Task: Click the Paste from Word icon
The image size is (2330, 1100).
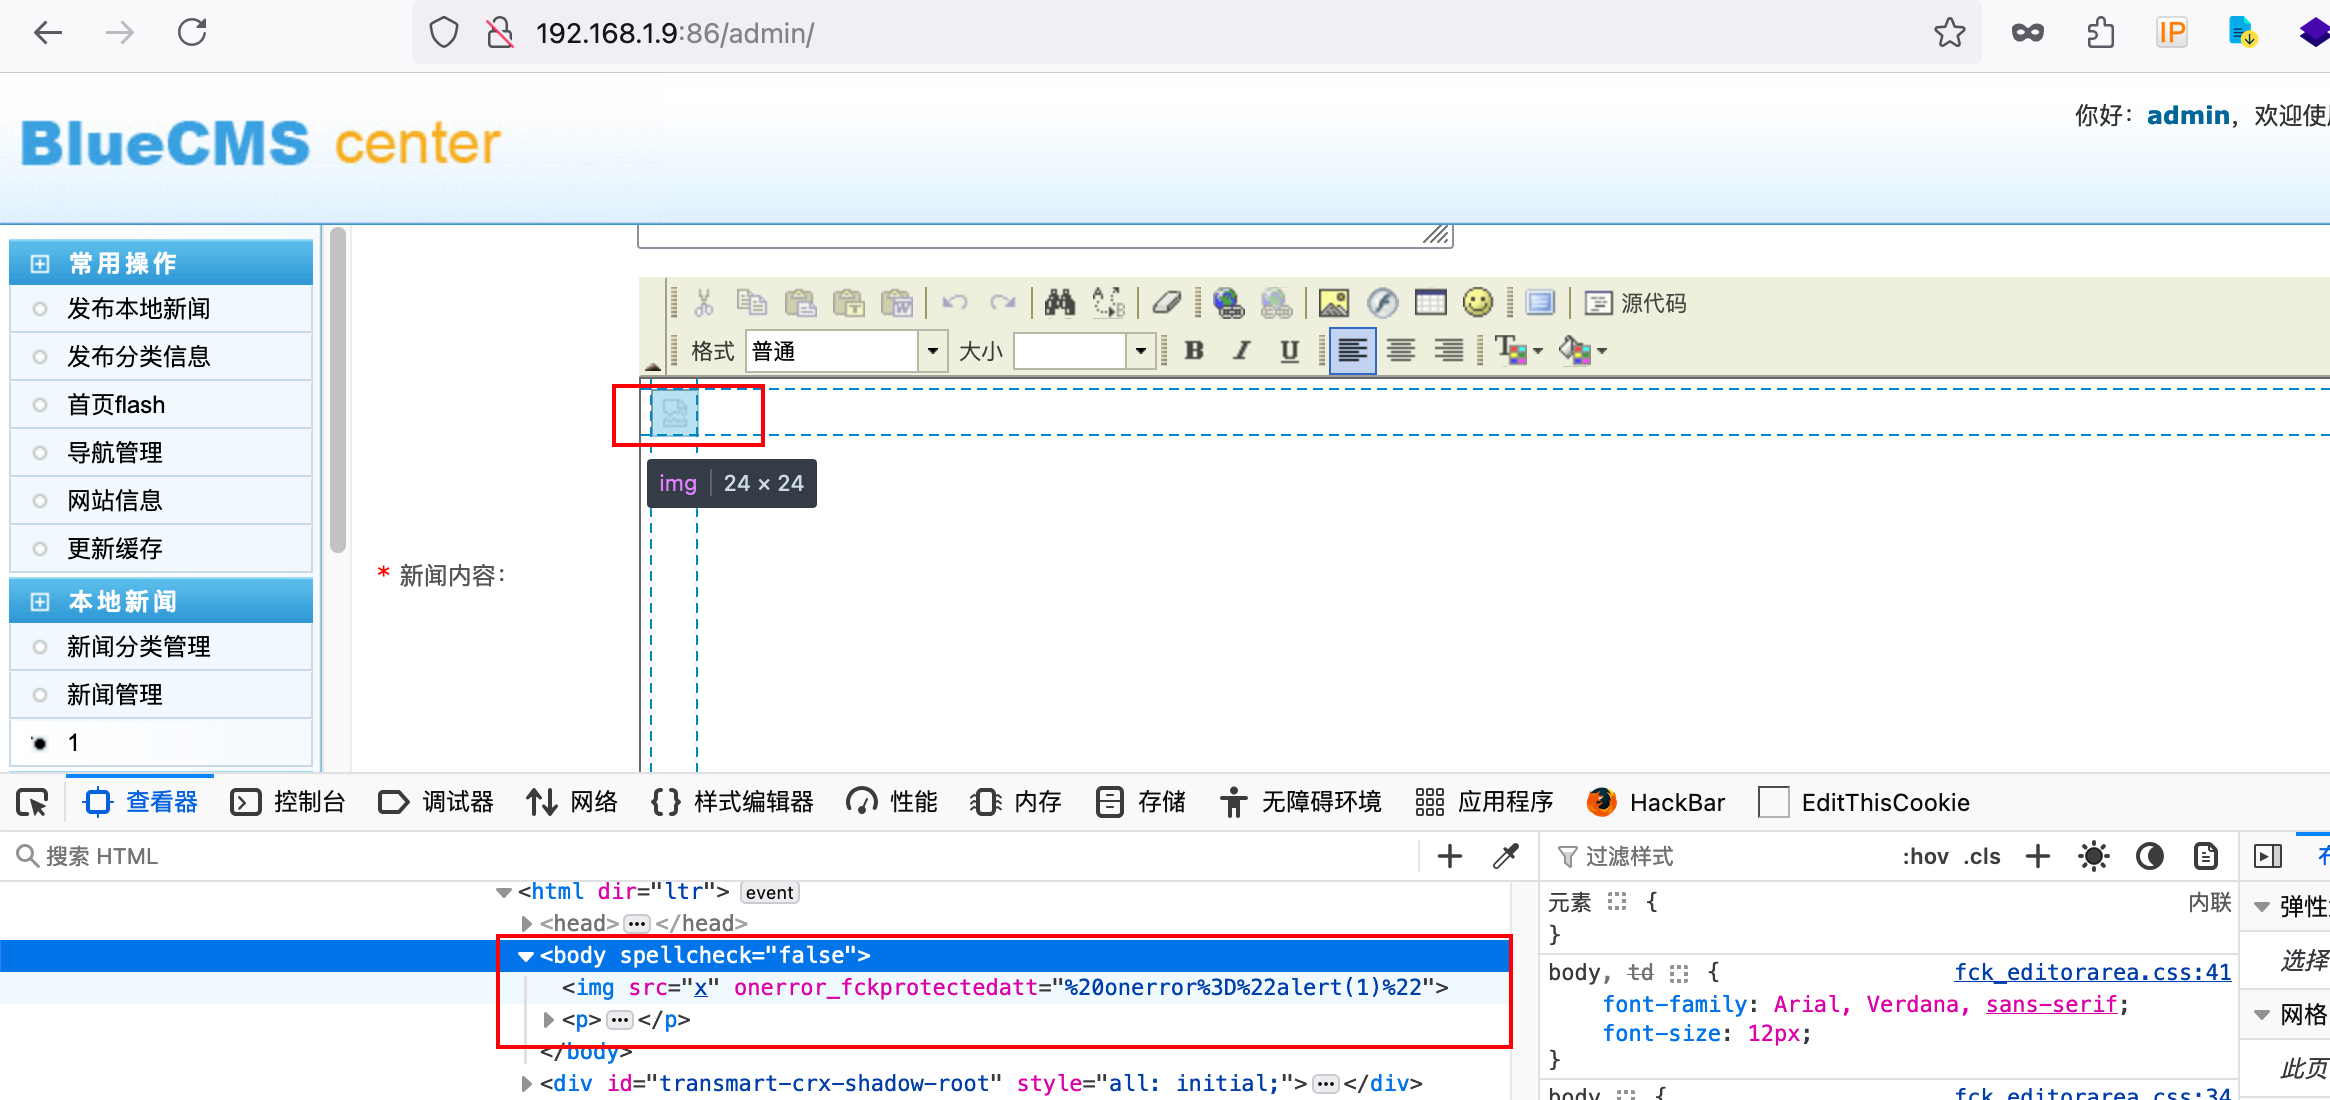Action: [897, 302]
